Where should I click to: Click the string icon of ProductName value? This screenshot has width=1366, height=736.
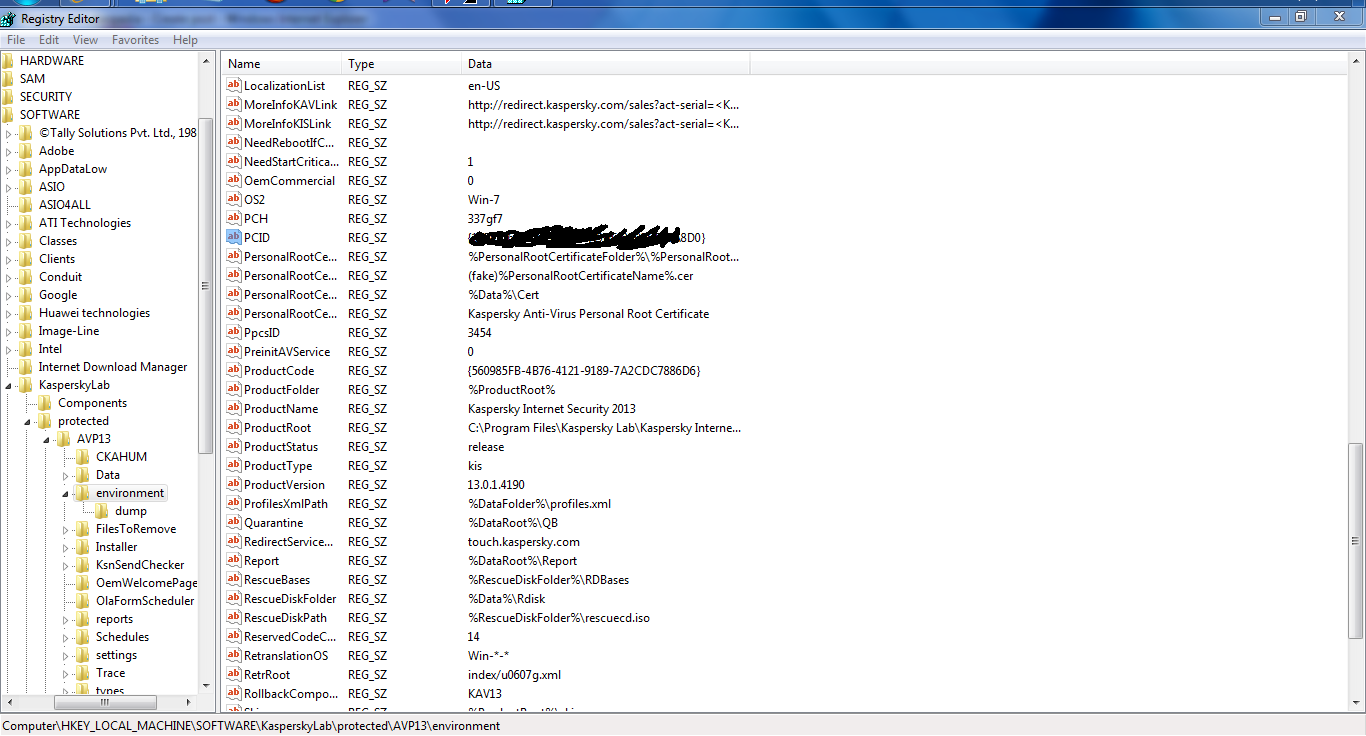tap(234, 408)
